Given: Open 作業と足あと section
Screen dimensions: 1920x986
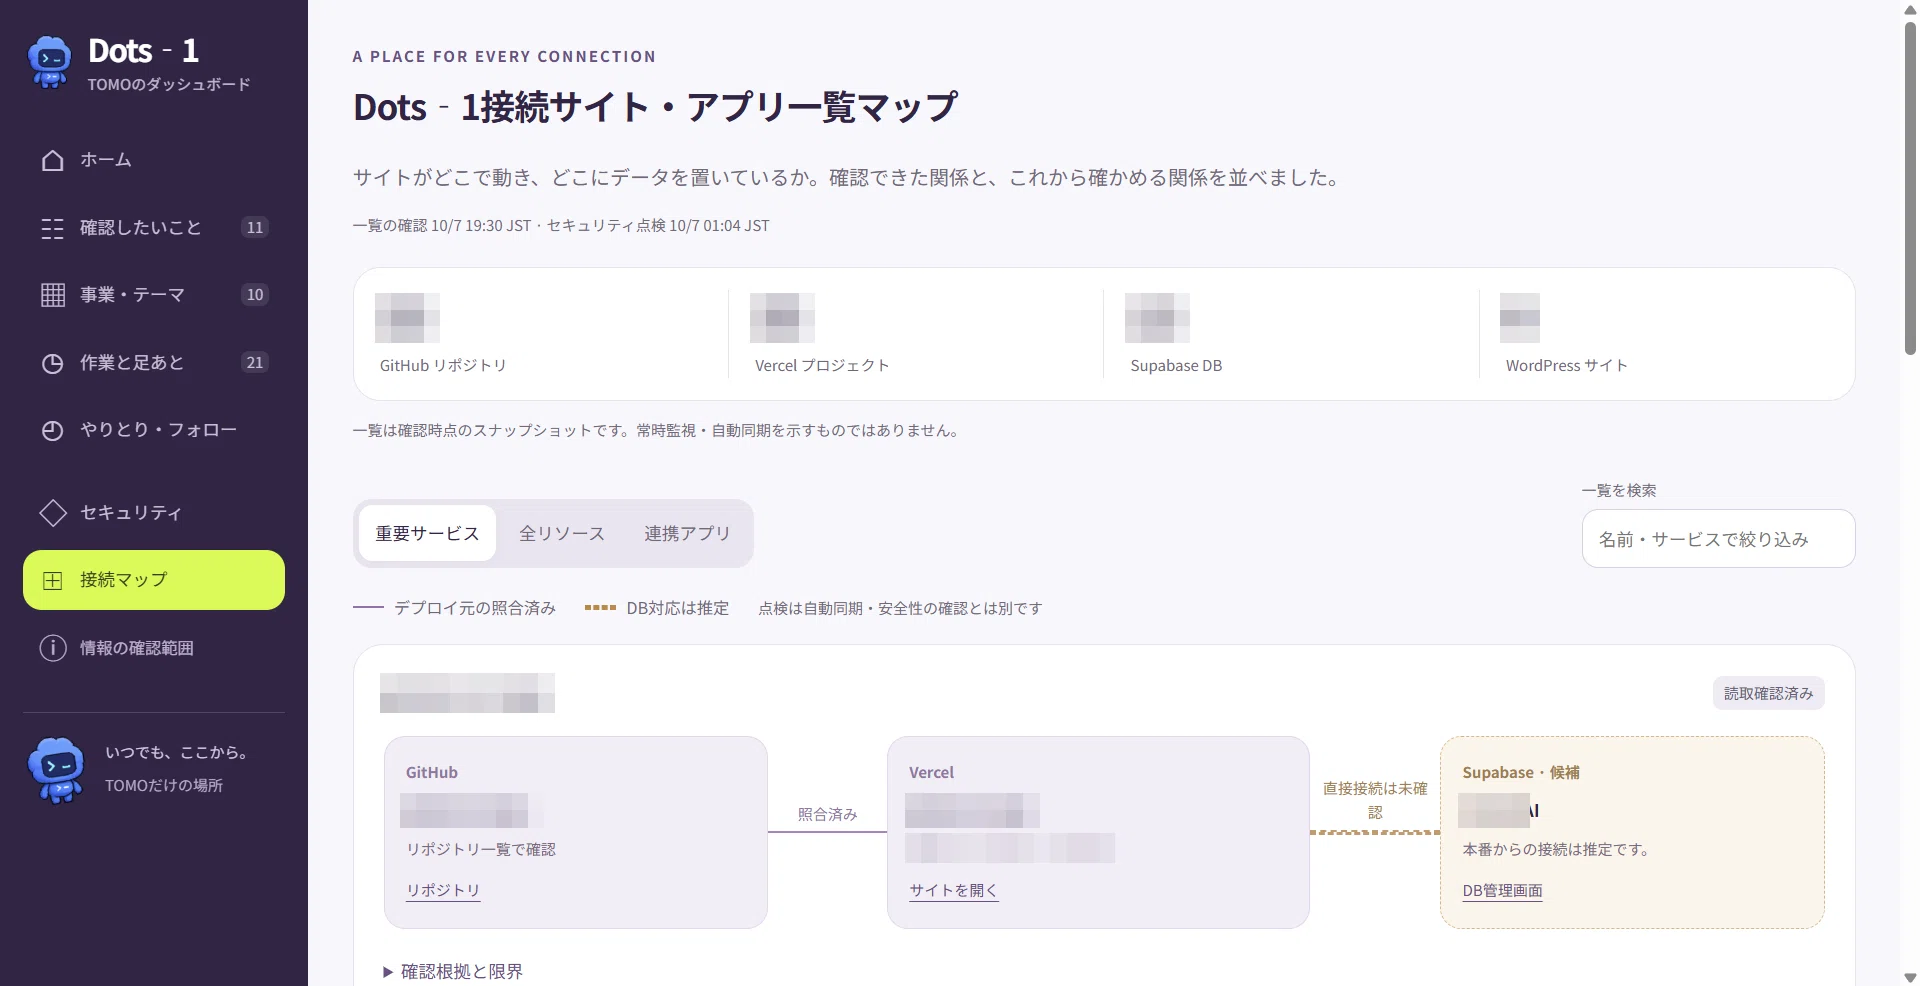Looking at the screenshot, I should pyautogui.click(x=154, y=363).
